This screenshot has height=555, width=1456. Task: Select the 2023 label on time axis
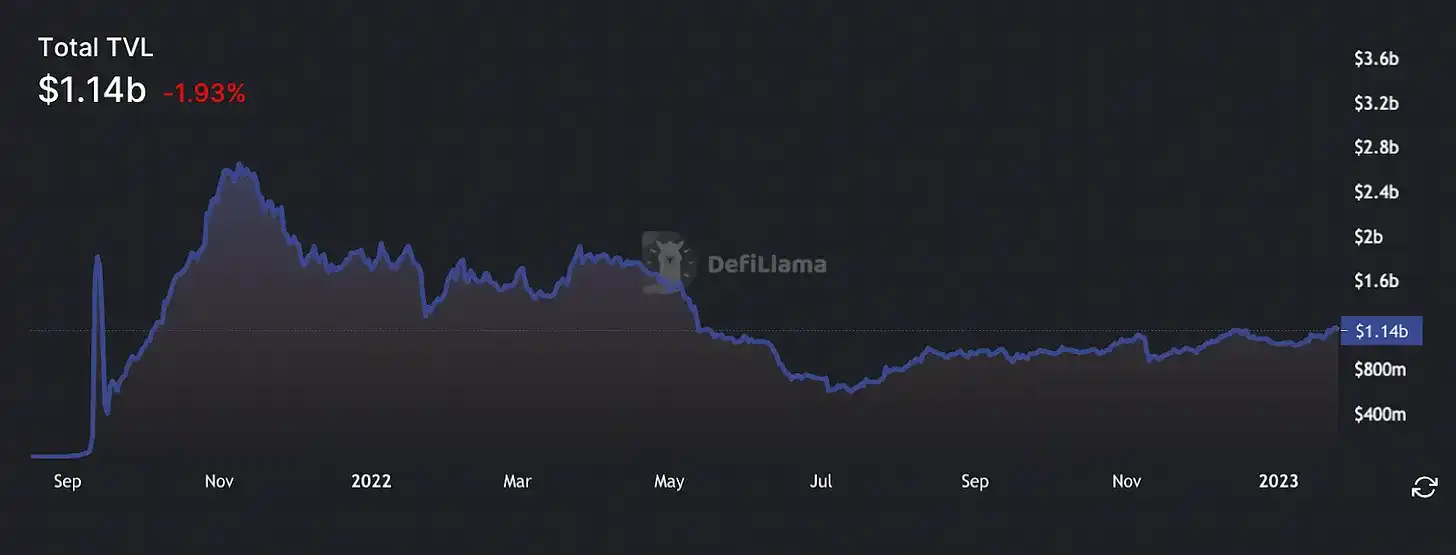tap(1279, 481)
